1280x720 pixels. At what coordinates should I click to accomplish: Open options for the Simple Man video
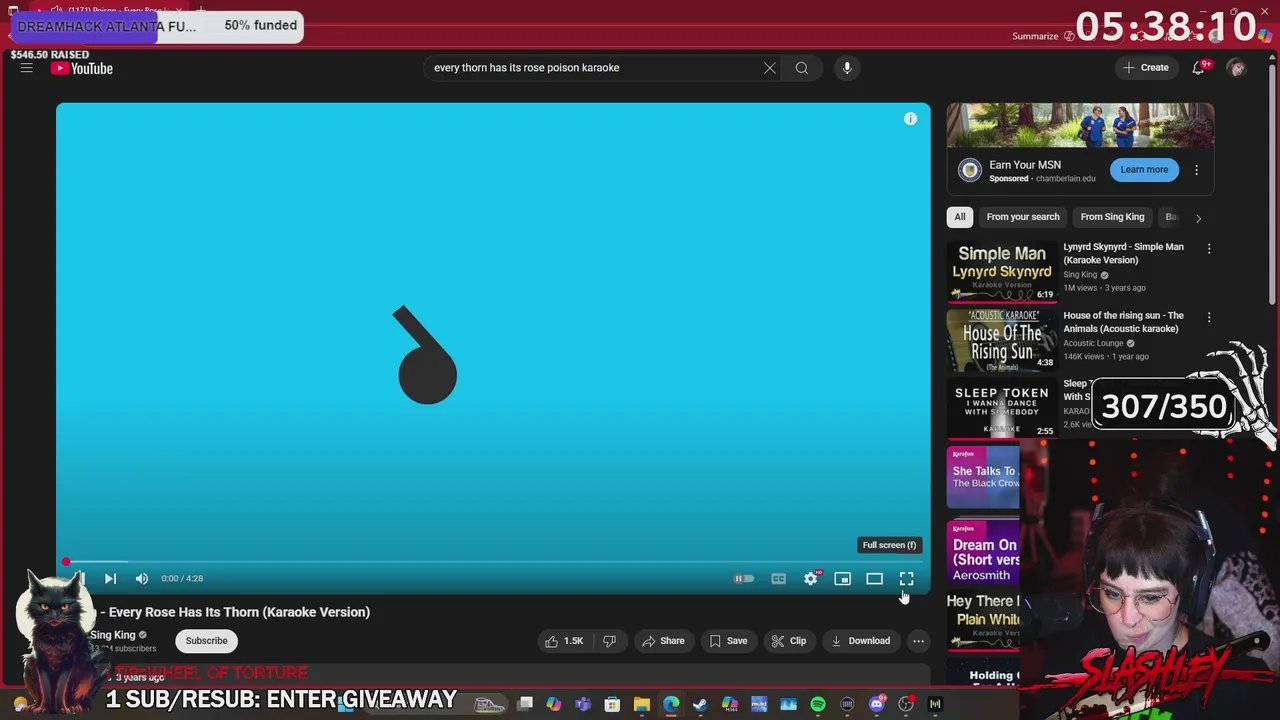(x=1209, y=249)
